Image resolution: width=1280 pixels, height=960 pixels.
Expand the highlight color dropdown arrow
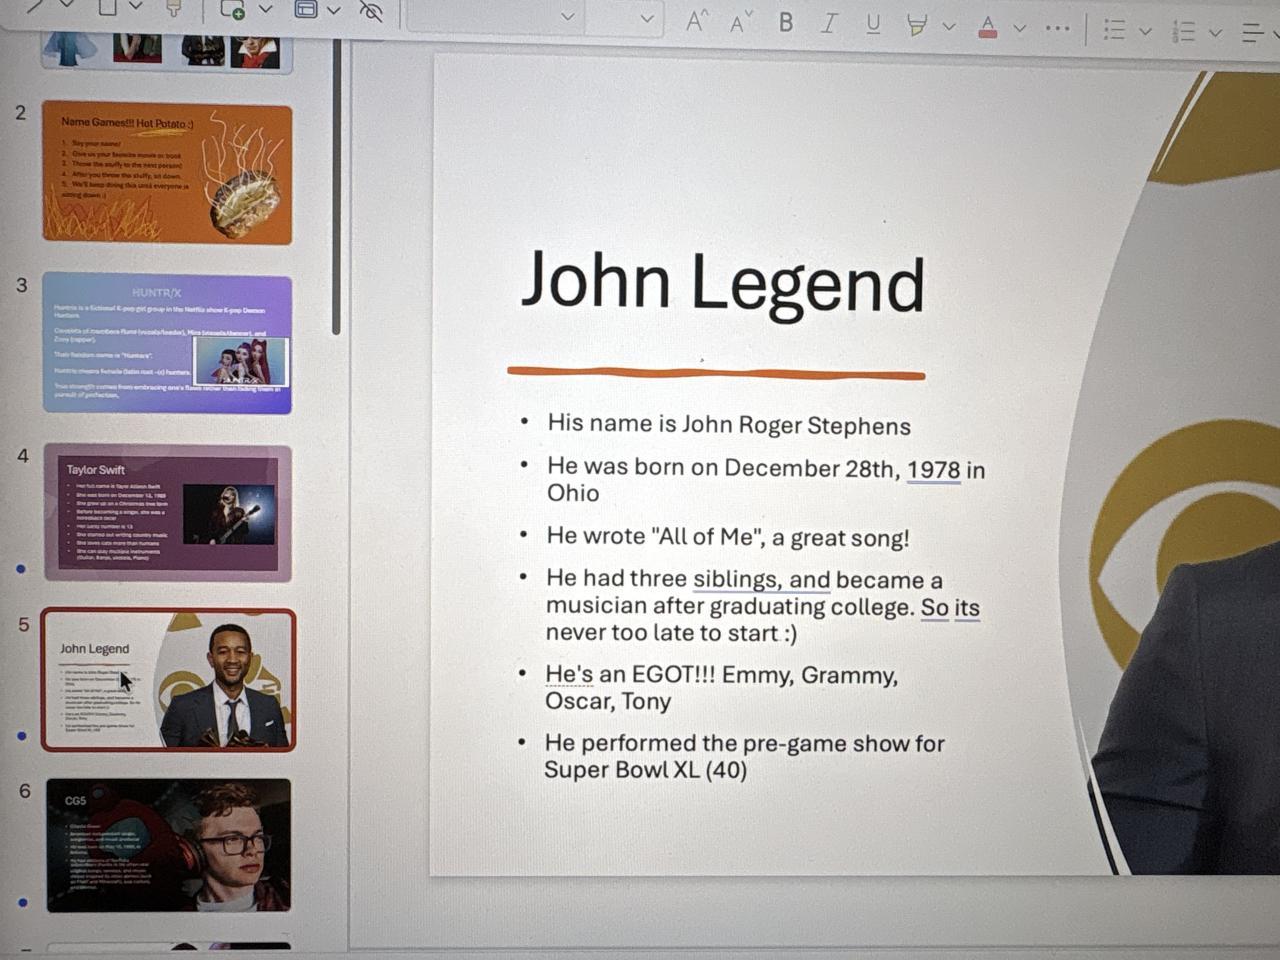(x=949, y=27)
